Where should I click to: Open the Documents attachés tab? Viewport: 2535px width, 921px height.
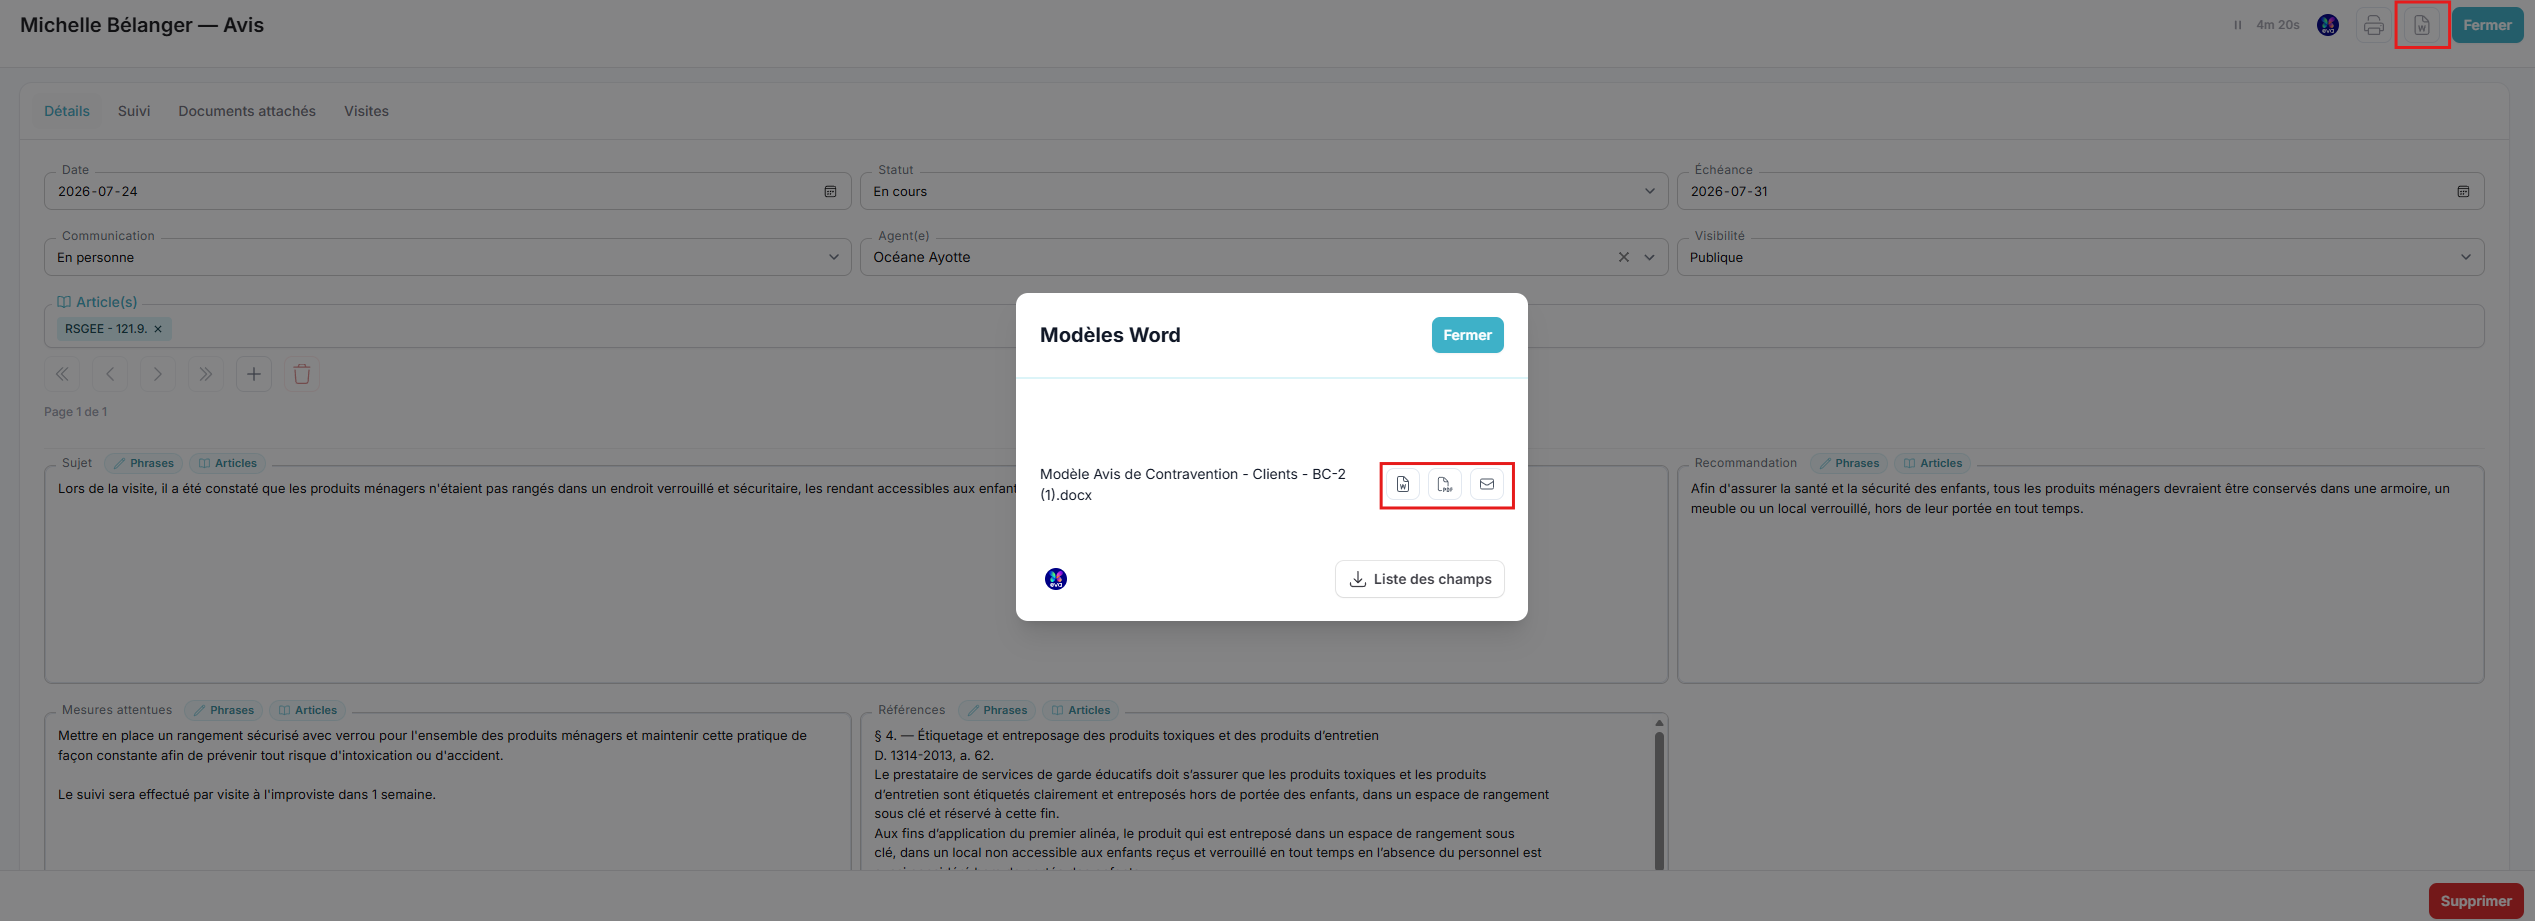247,111
